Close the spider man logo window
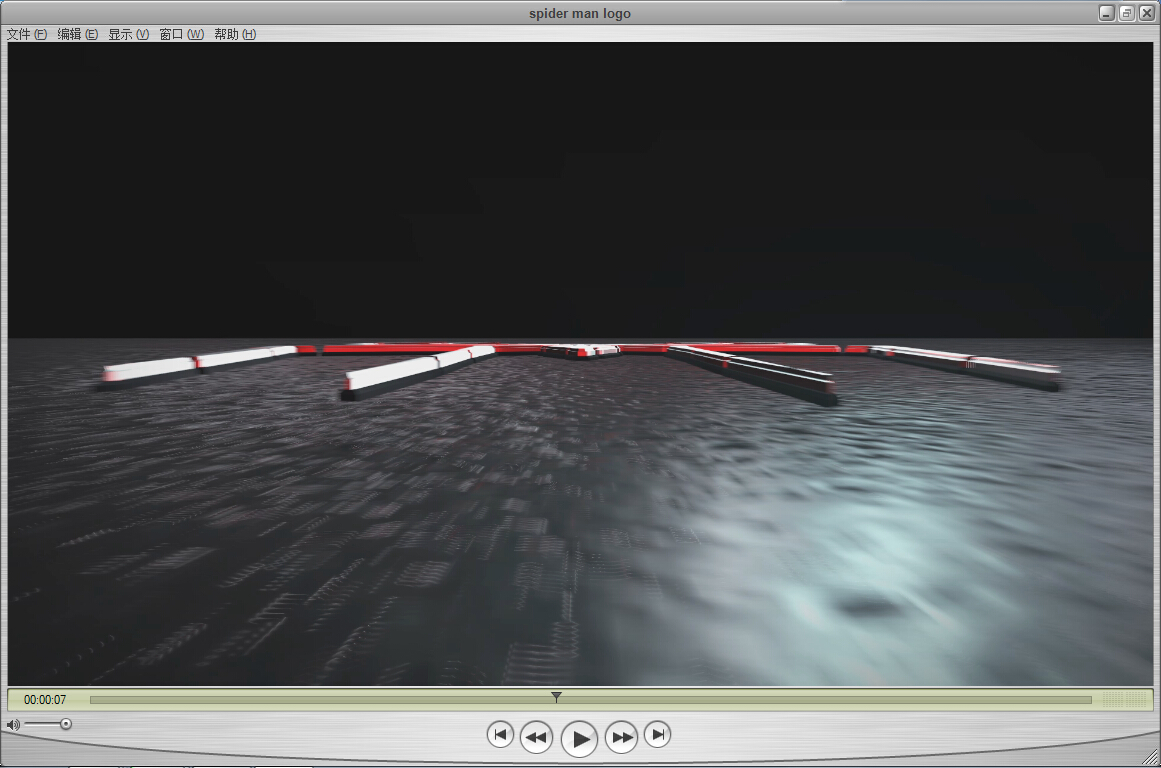The height and width of the screenshot is (768, 1161). [x=1146, y=13]
